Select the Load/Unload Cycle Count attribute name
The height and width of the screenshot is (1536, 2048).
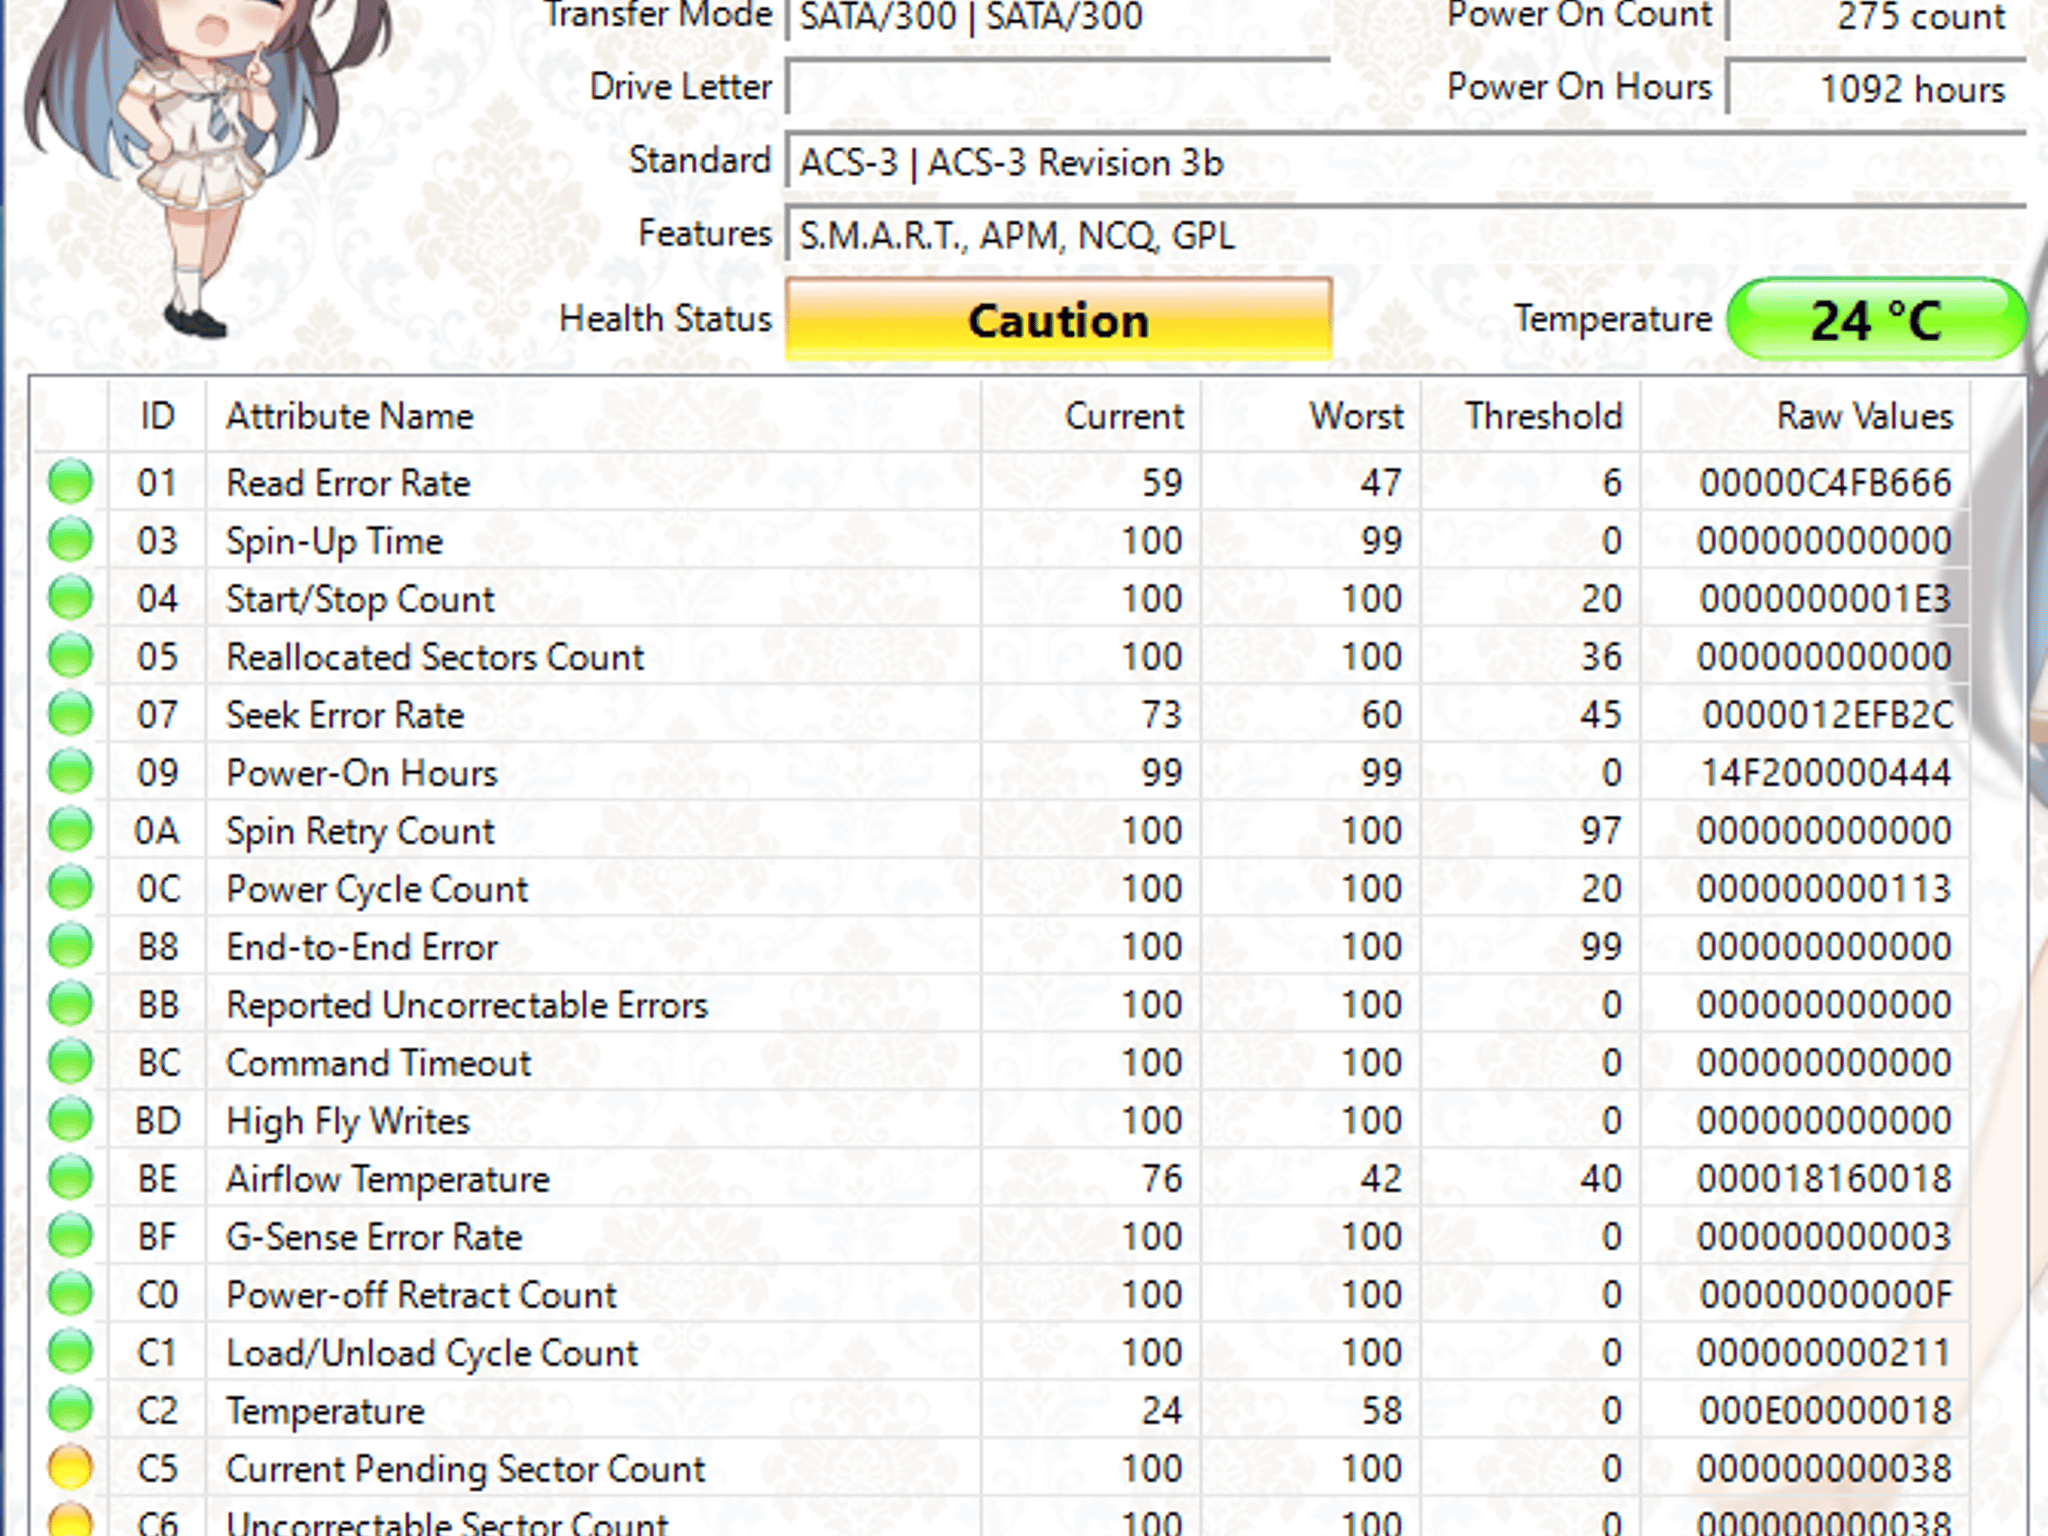(x=432, y=1353)
